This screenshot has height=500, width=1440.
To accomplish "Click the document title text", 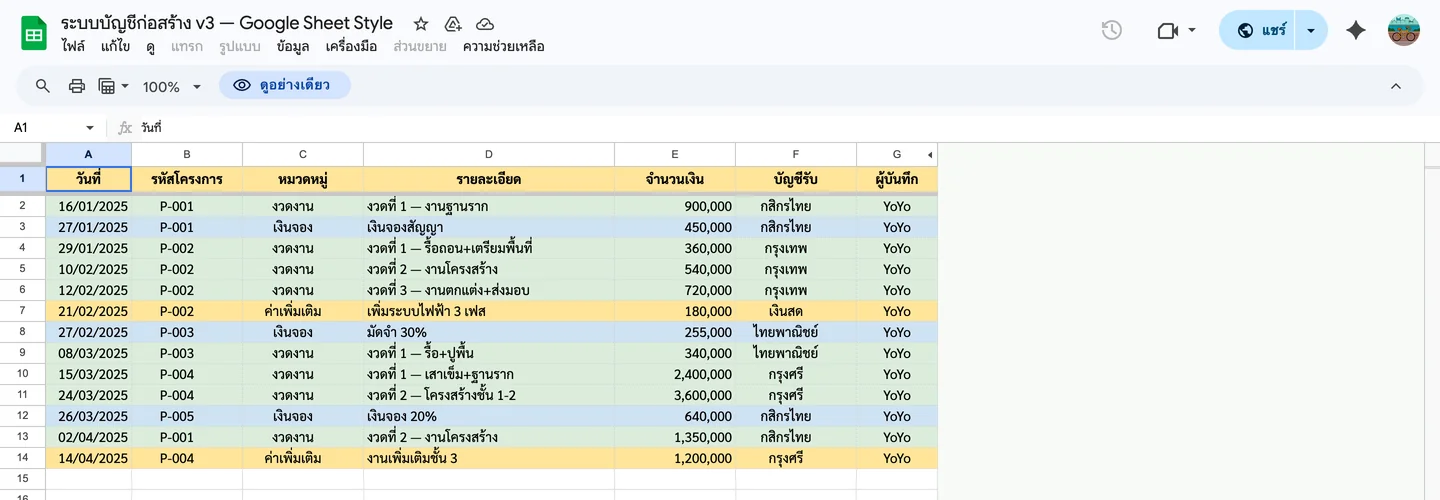I will tap(227, 23).
